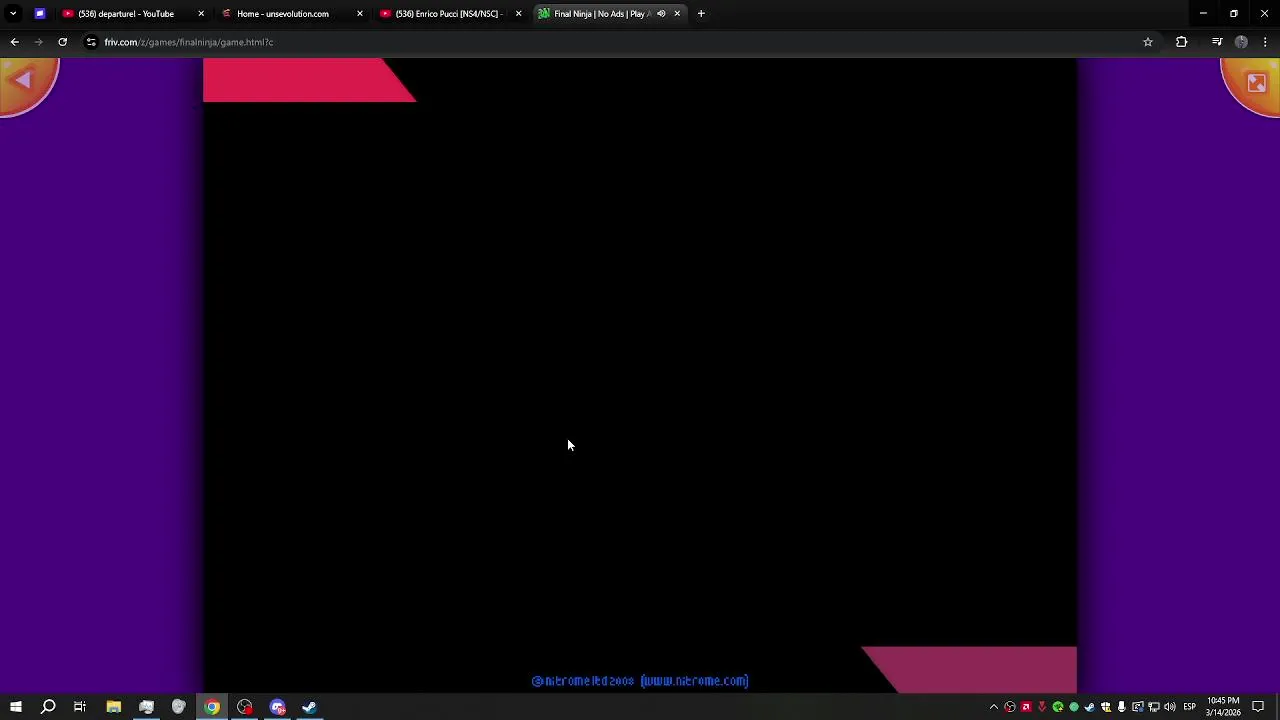Image resolution: width=1280 pixels, height=720 pixels.
Task: Open a new browser tab
Action: pyautogui.click(x=701, y=14)
